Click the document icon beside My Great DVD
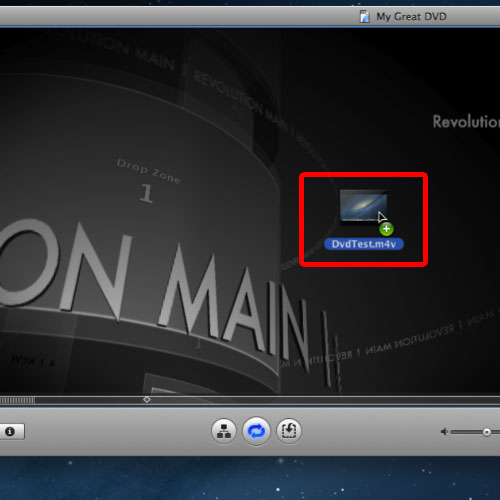Image resolution: width=500 pixels, height=500 pixels. 365,16
